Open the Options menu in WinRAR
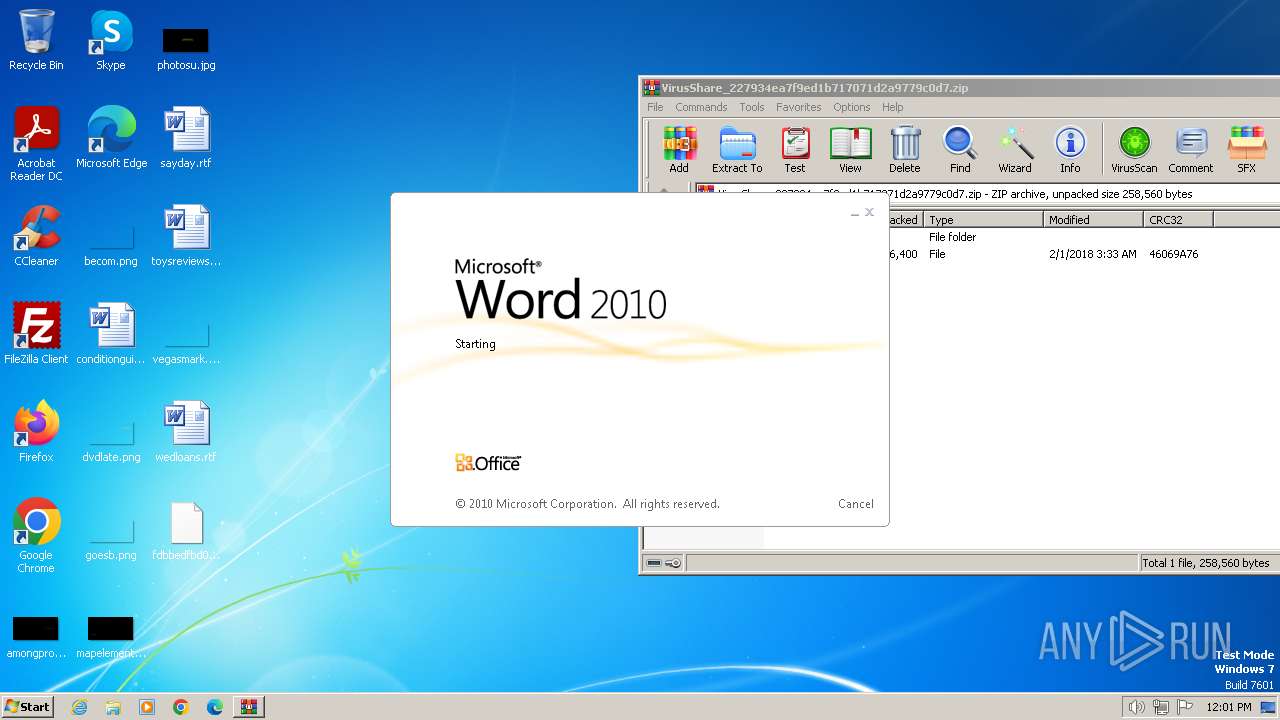The width and height of the screenshot is (1280, 720). pyautogui.click(x=852, y=107)
